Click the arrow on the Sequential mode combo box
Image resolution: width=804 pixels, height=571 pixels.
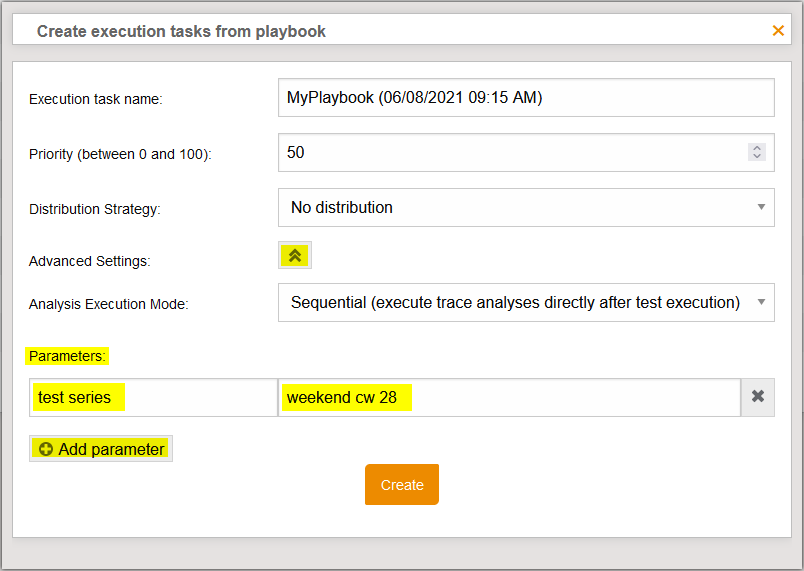click(x=761, y=302)
